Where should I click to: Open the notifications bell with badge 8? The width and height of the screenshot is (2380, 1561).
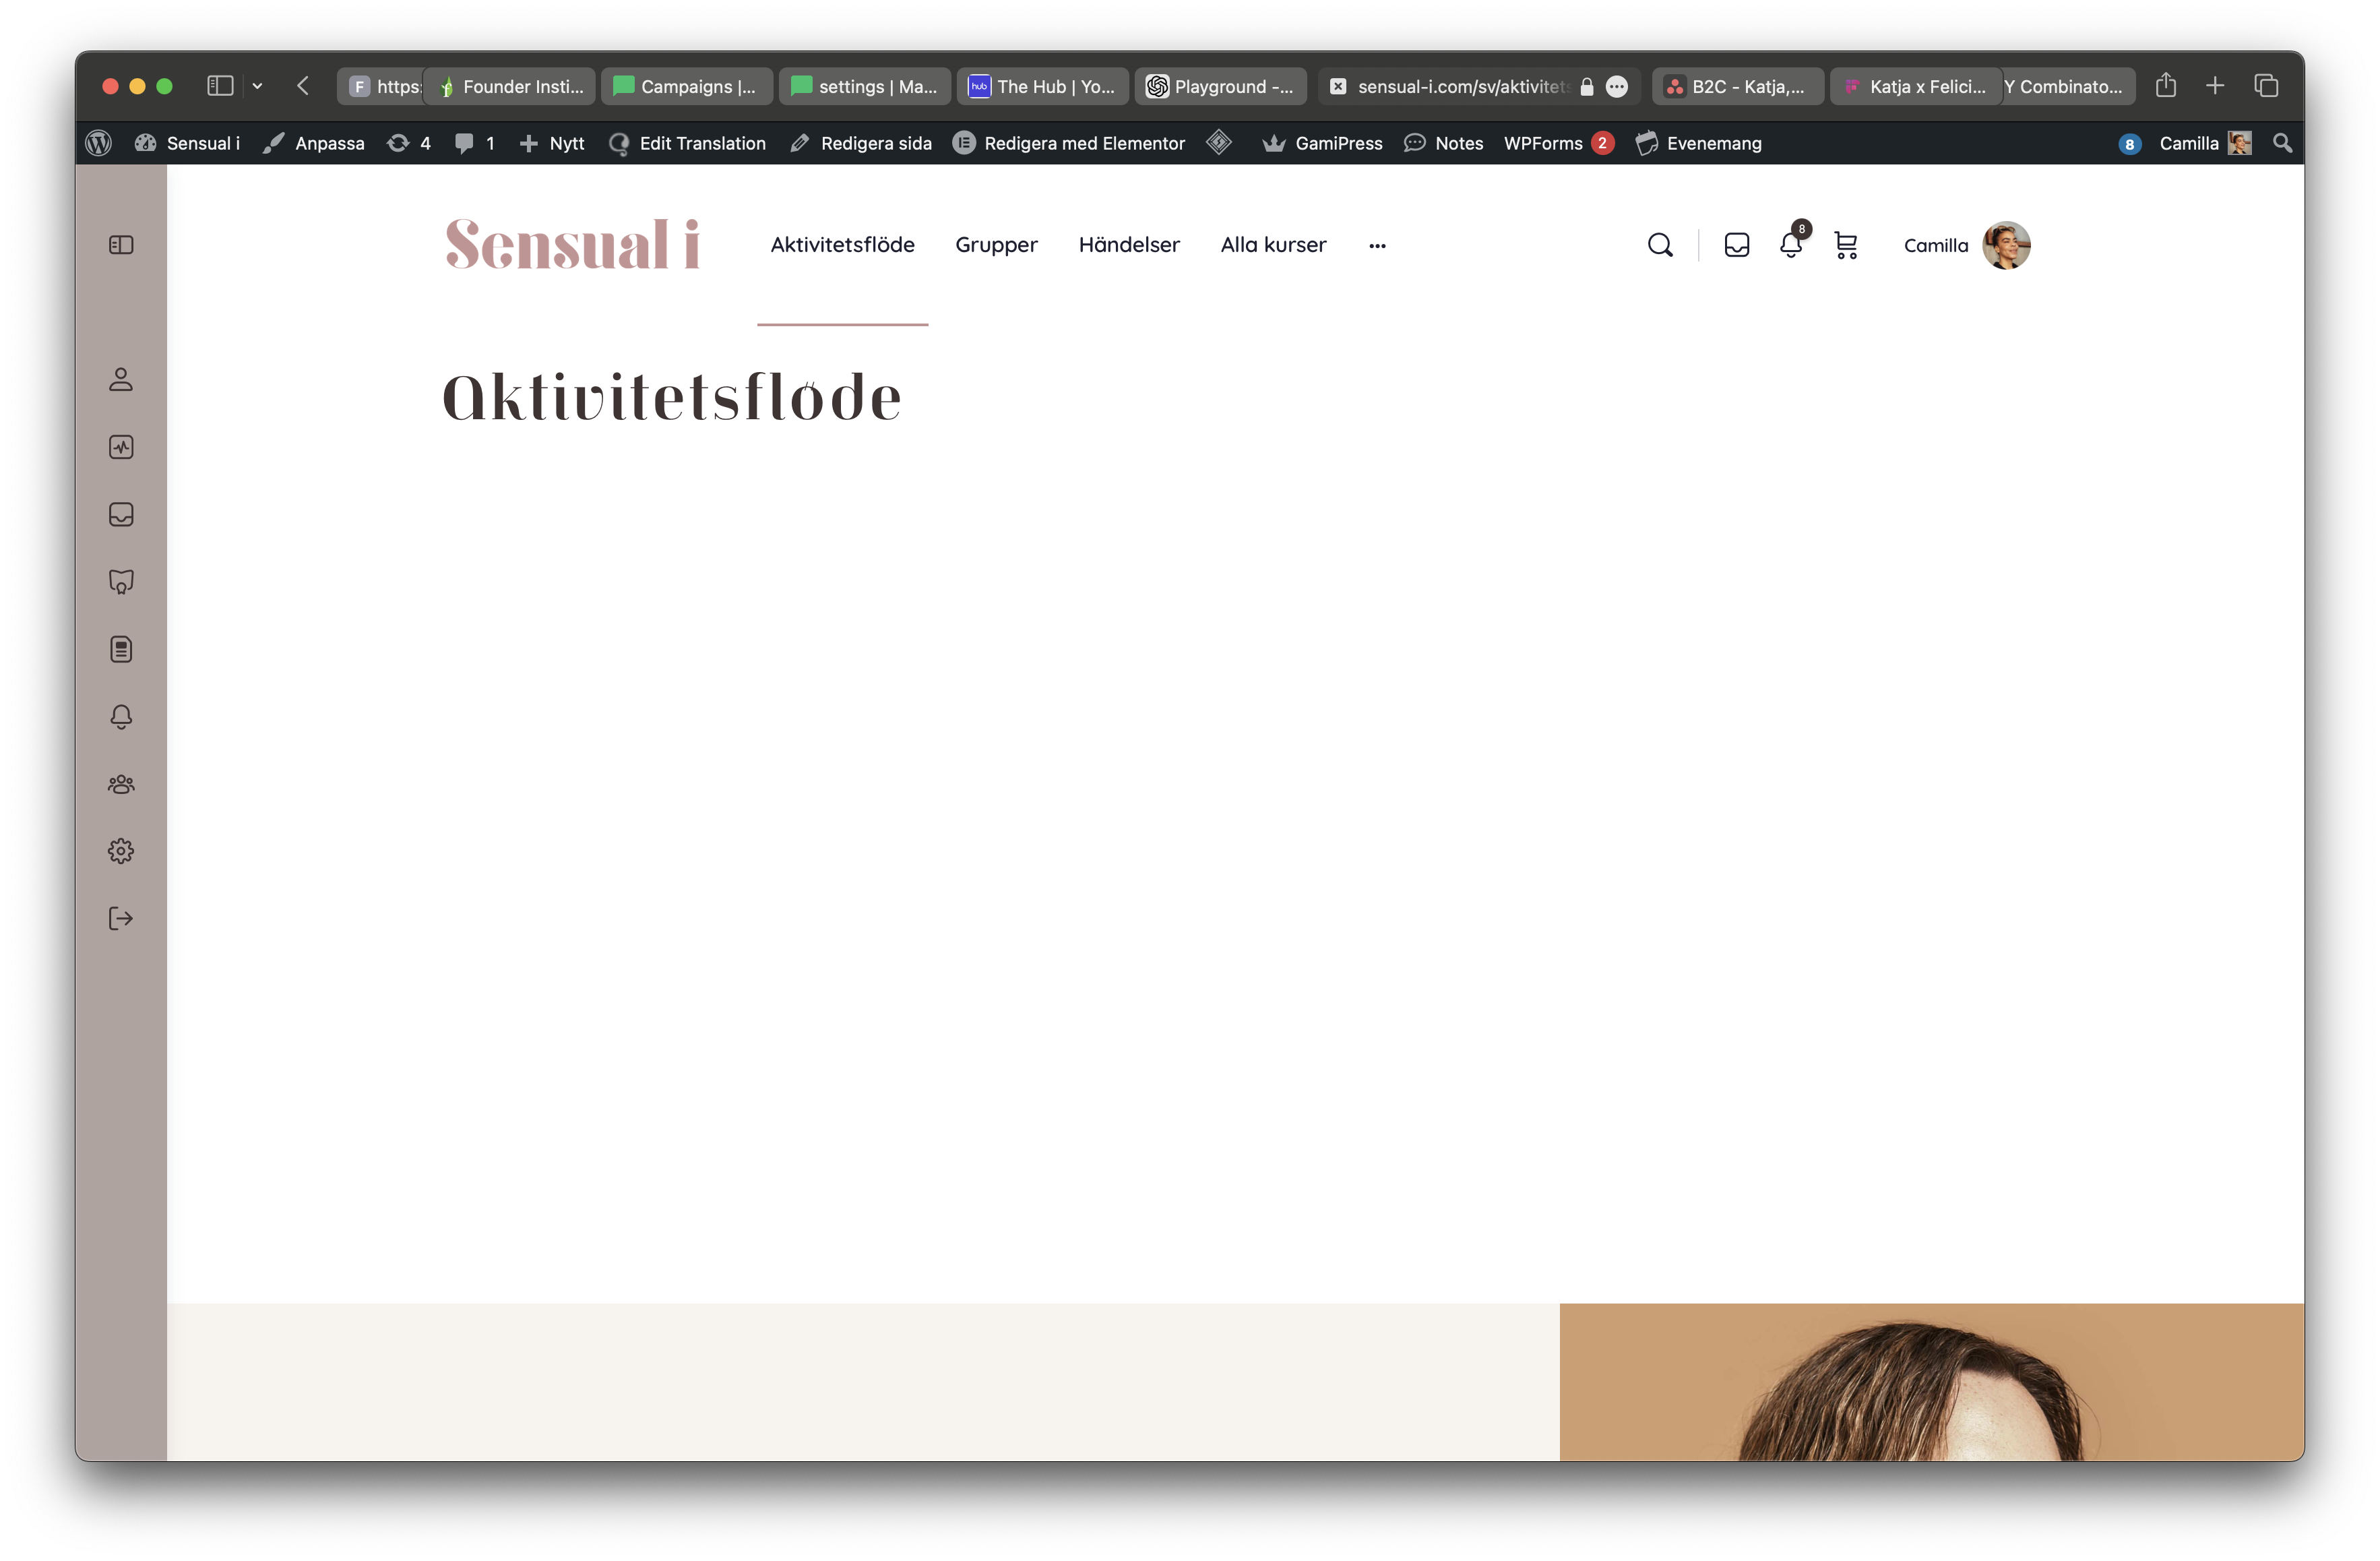coord(1790,245)
